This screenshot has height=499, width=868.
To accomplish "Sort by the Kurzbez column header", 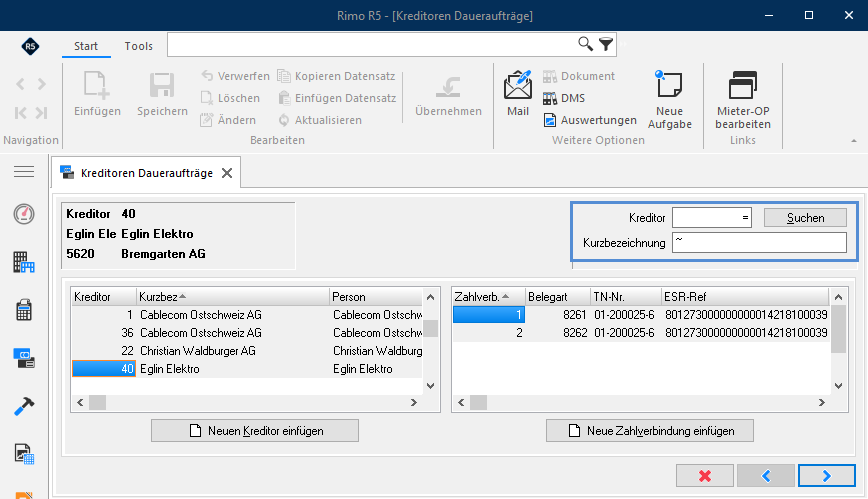I will [x=232, y=297].
